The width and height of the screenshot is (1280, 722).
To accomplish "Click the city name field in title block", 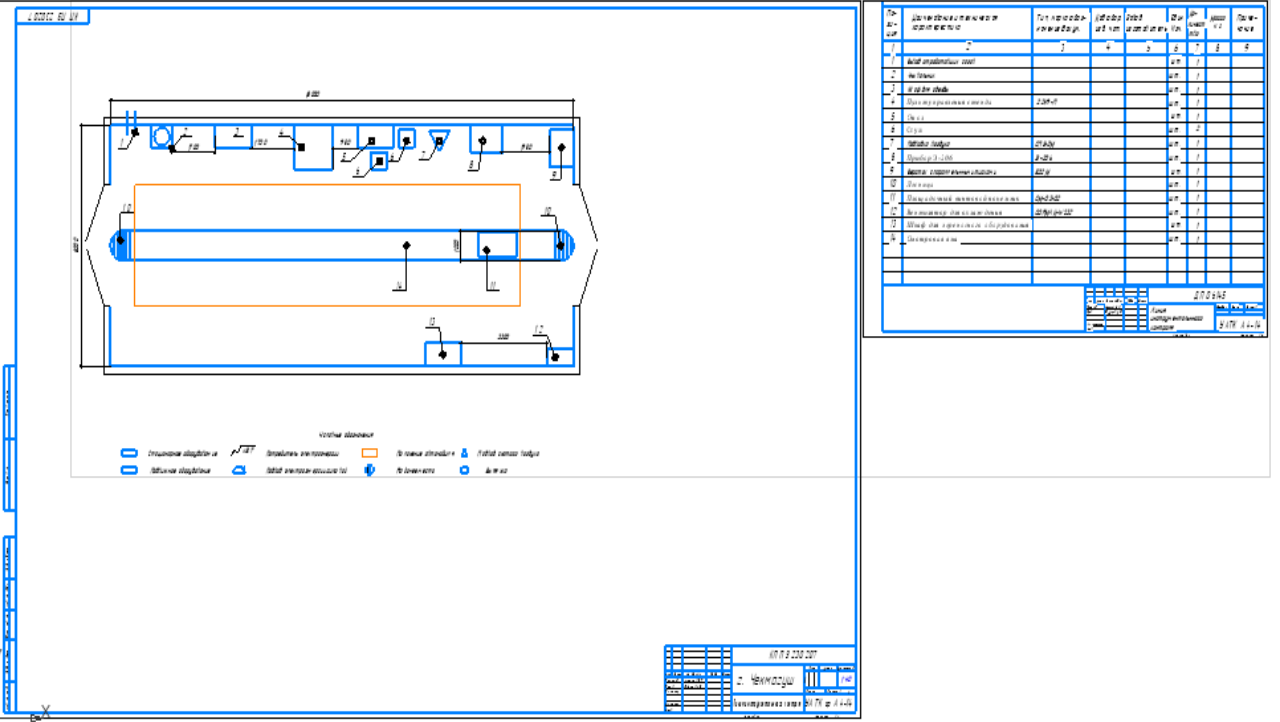I will [x=765, y=680].
